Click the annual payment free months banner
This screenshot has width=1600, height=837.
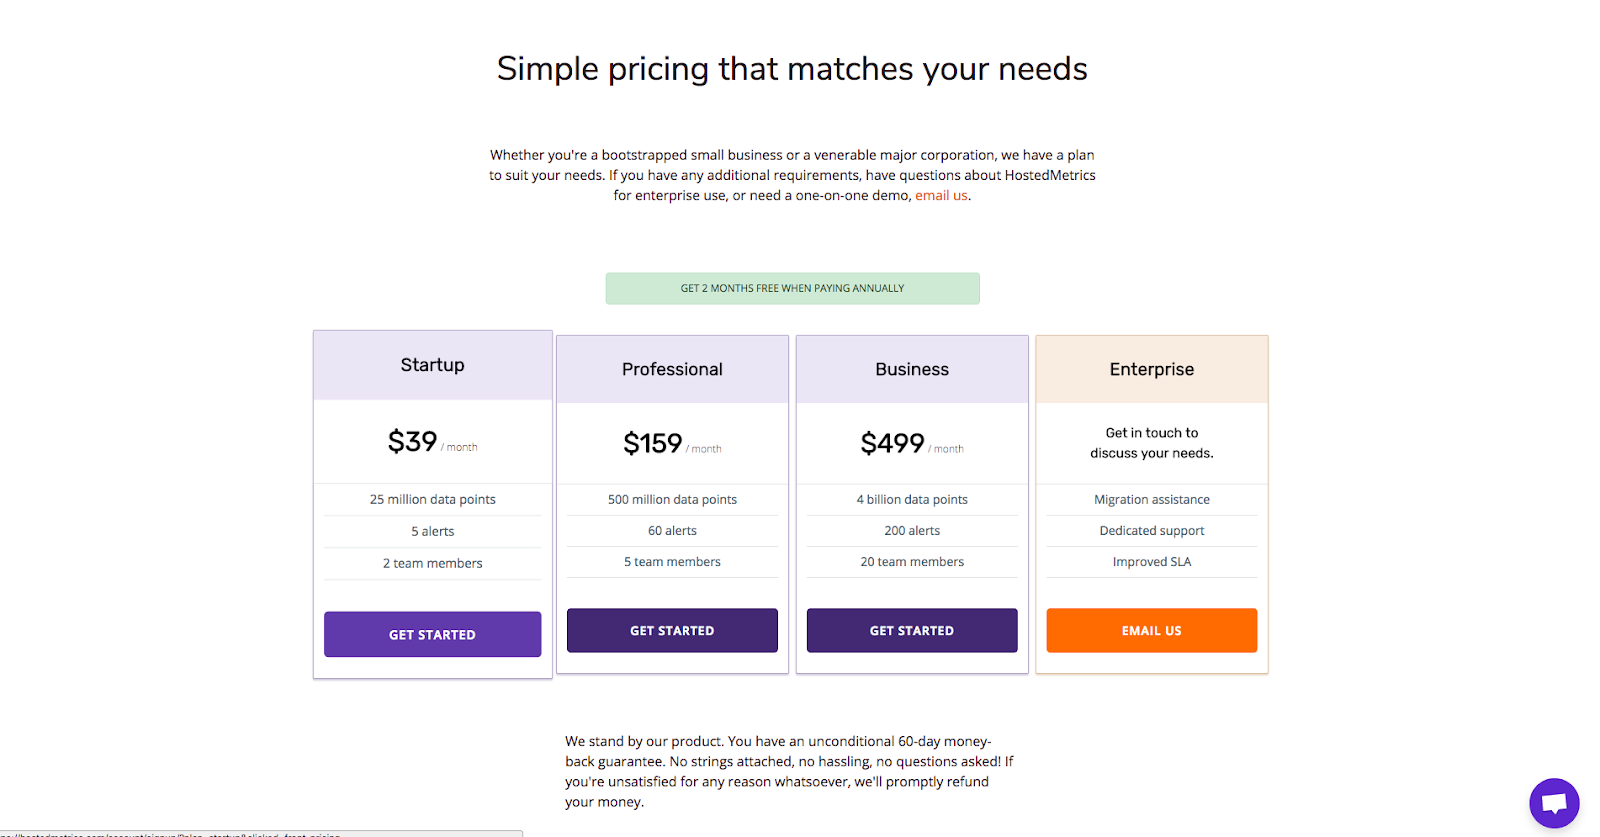pos(792,288)
